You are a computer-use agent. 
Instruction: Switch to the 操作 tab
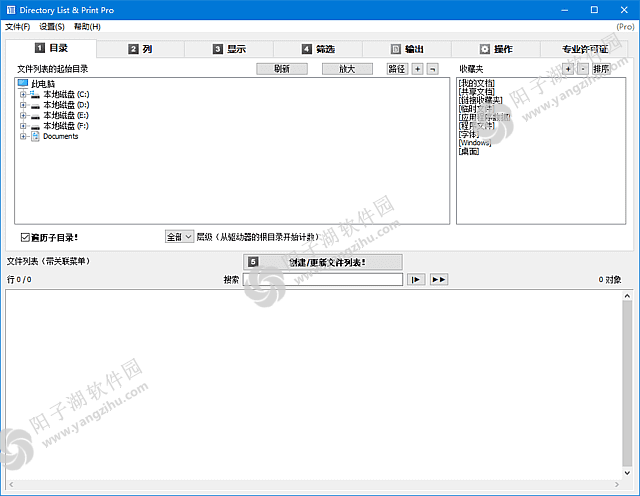(x=496, y=49)
